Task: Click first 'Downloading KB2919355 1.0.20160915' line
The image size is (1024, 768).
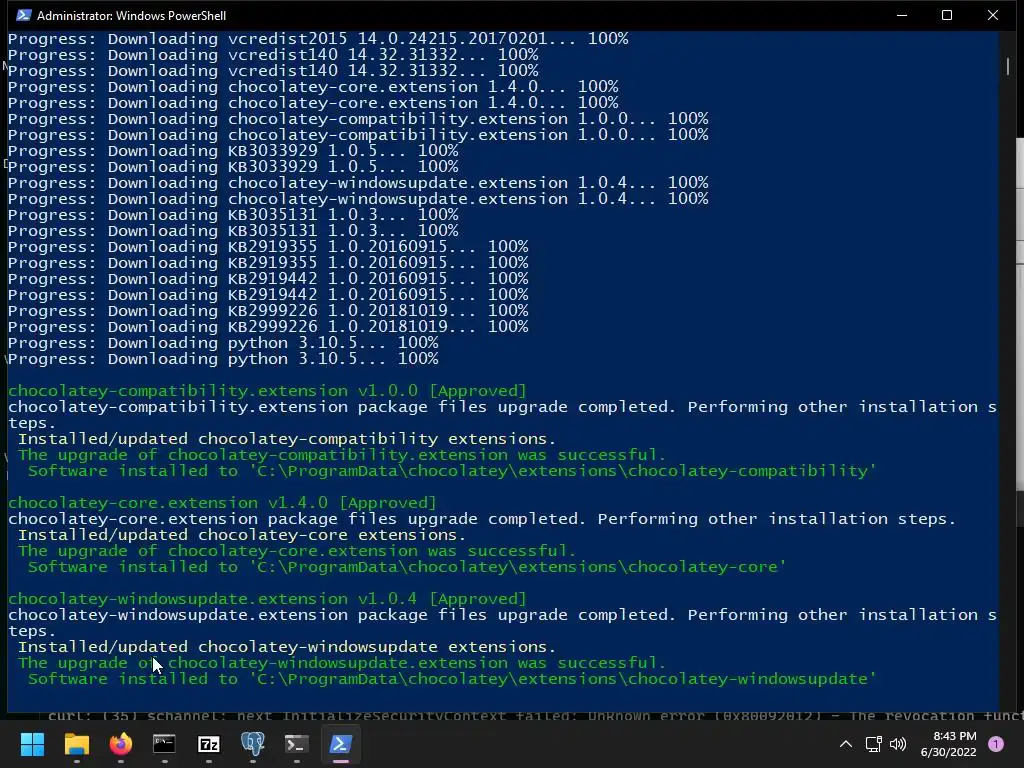Action: (268, 247)
